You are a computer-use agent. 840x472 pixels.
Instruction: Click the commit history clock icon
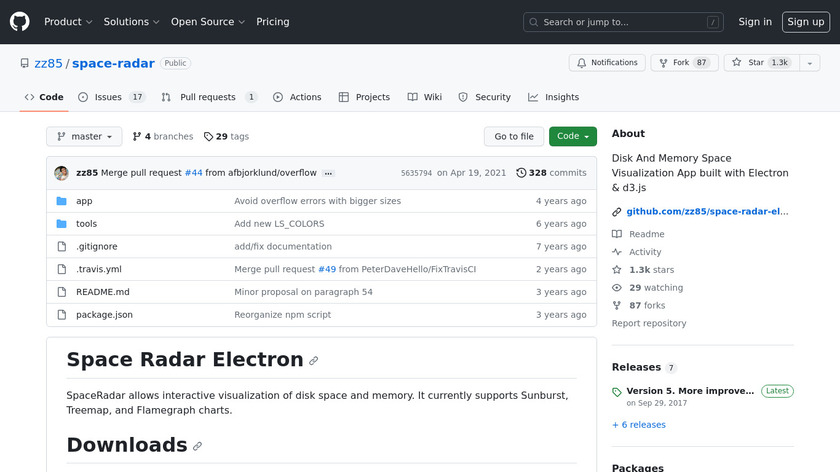521,173
